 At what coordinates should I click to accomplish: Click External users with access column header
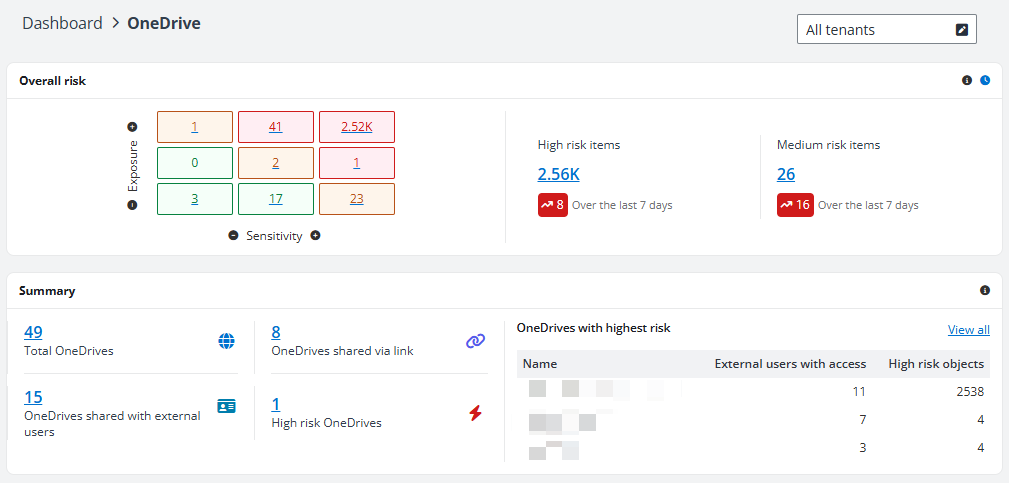click(790, 364)
